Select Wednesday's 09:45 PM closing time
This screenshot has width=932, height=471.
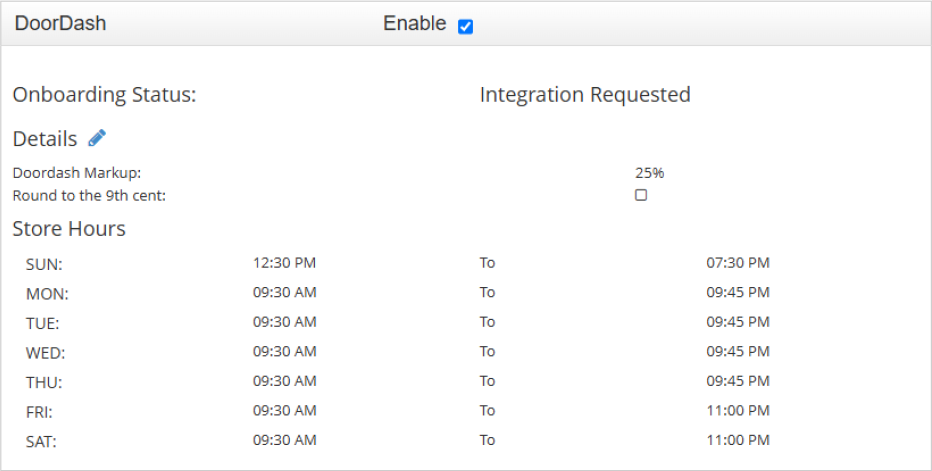[x=738, y=351]
